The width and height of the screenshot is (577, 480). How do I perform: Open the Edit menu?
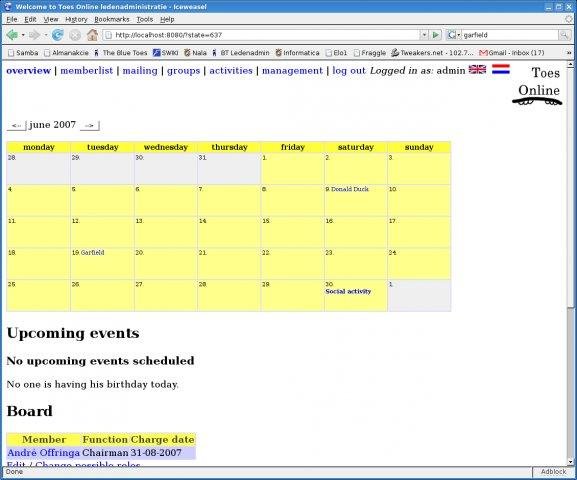click(30, 19)
